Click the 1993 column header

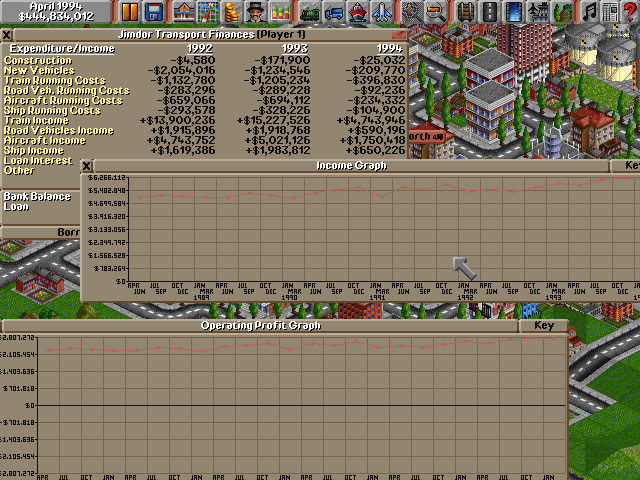294,49
